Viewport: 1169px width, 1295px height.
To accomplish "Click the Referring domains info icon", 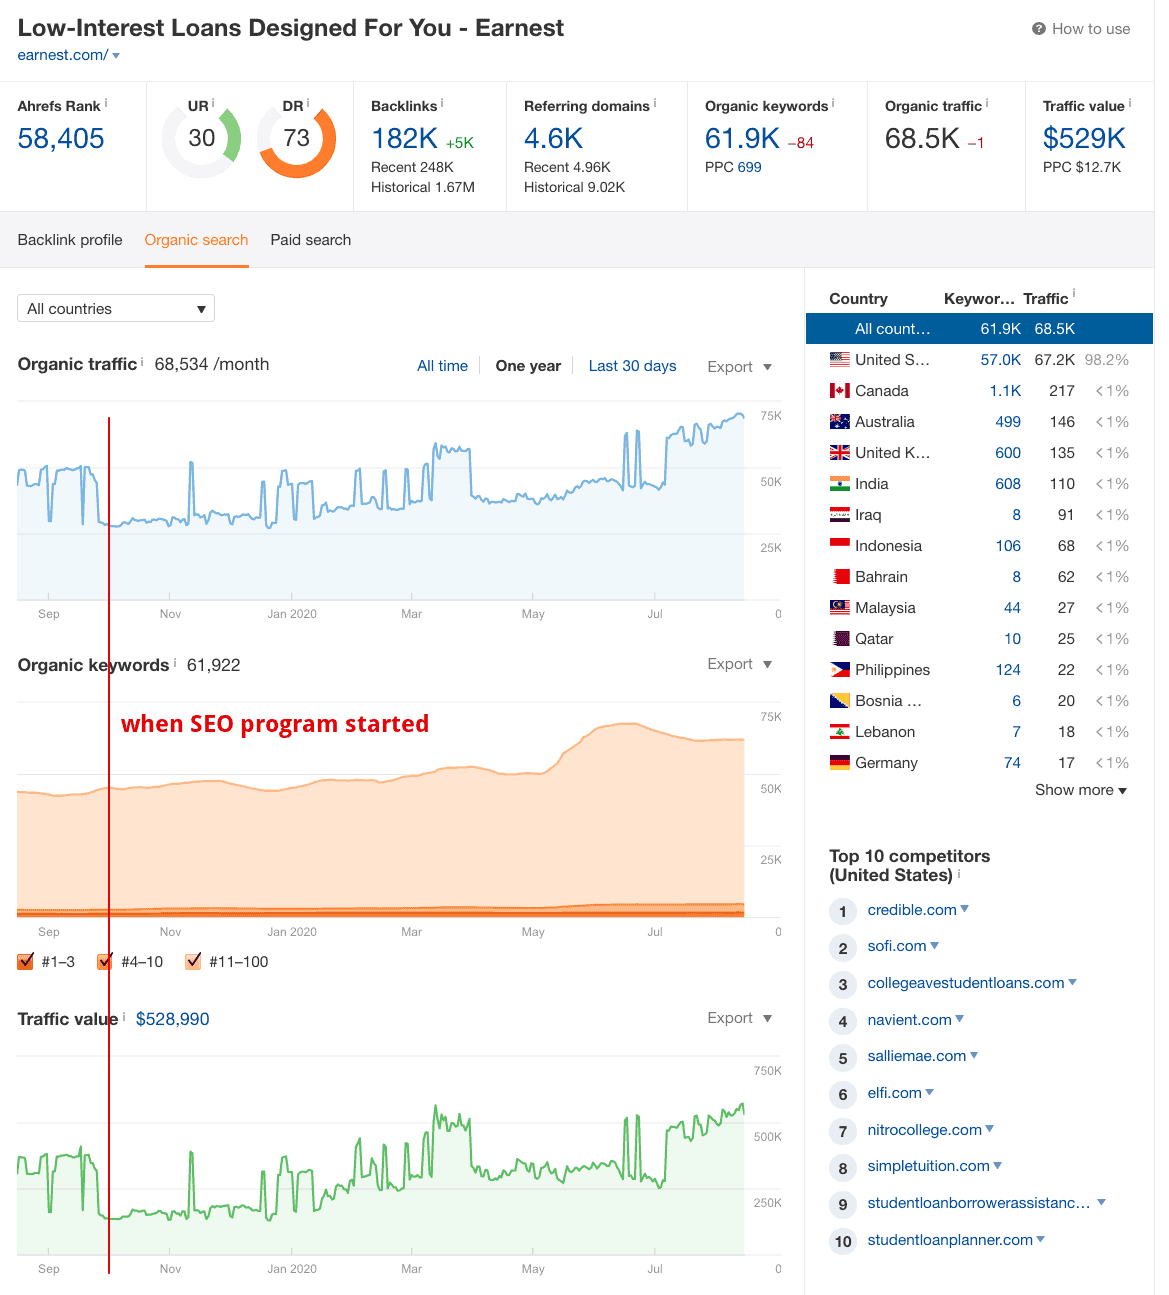I will click(655, 103).
